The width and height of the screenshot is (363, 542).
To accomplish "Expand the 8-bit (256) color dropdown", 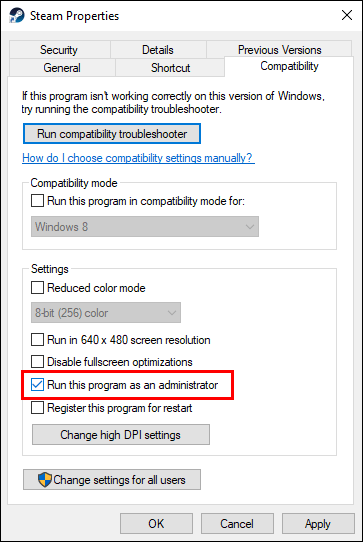I will coord(106,312).
